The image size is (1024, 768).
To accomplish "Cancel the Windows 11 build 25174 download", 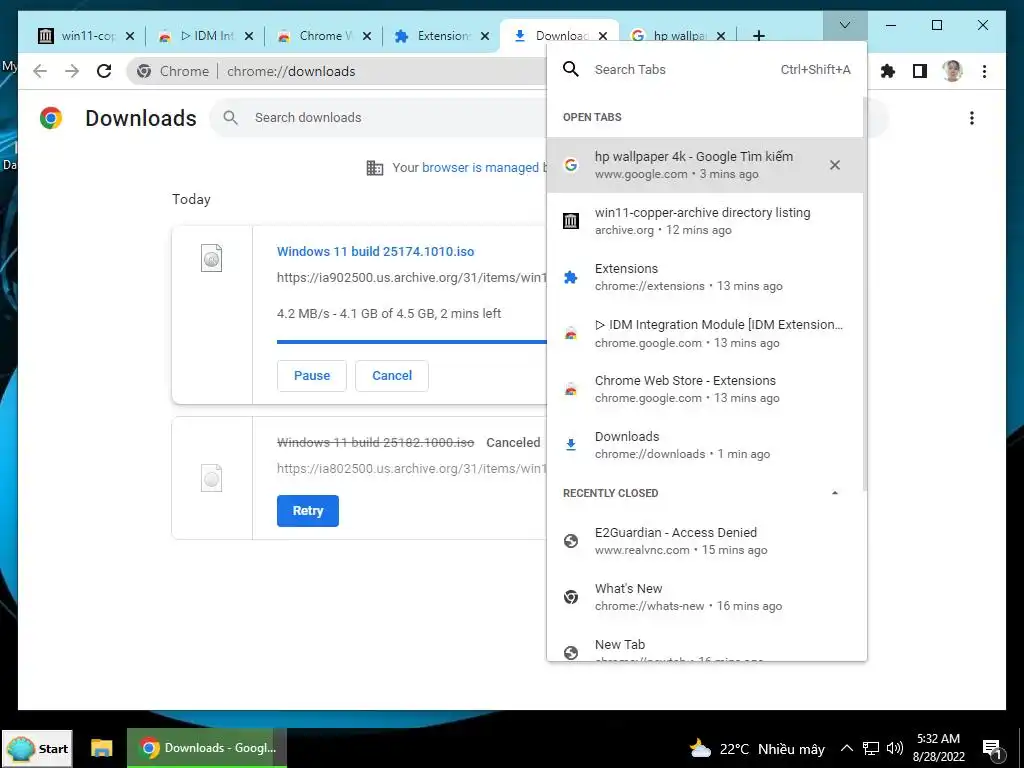I will pos(392,376).
